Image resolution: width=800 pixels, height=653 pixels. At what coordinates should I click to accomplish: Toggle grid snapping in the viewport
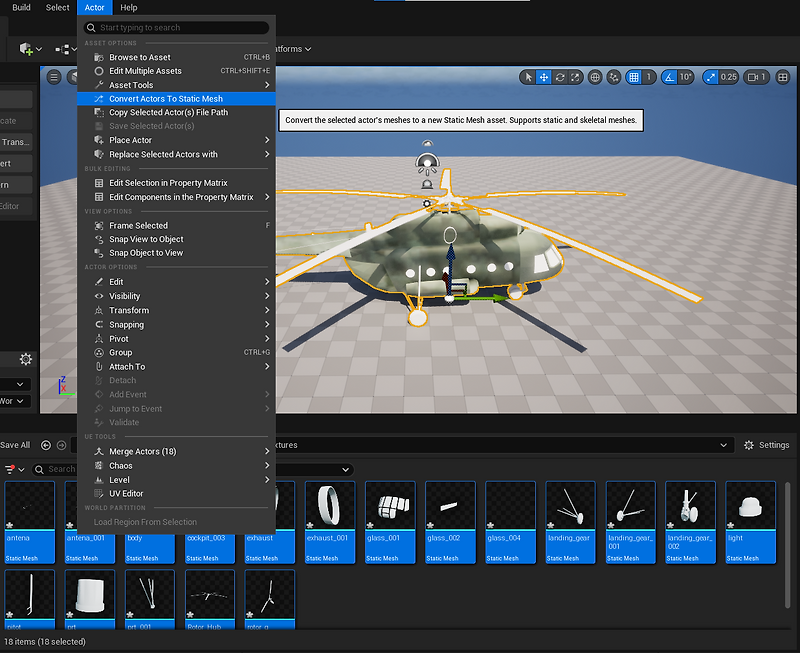point(635,77)
